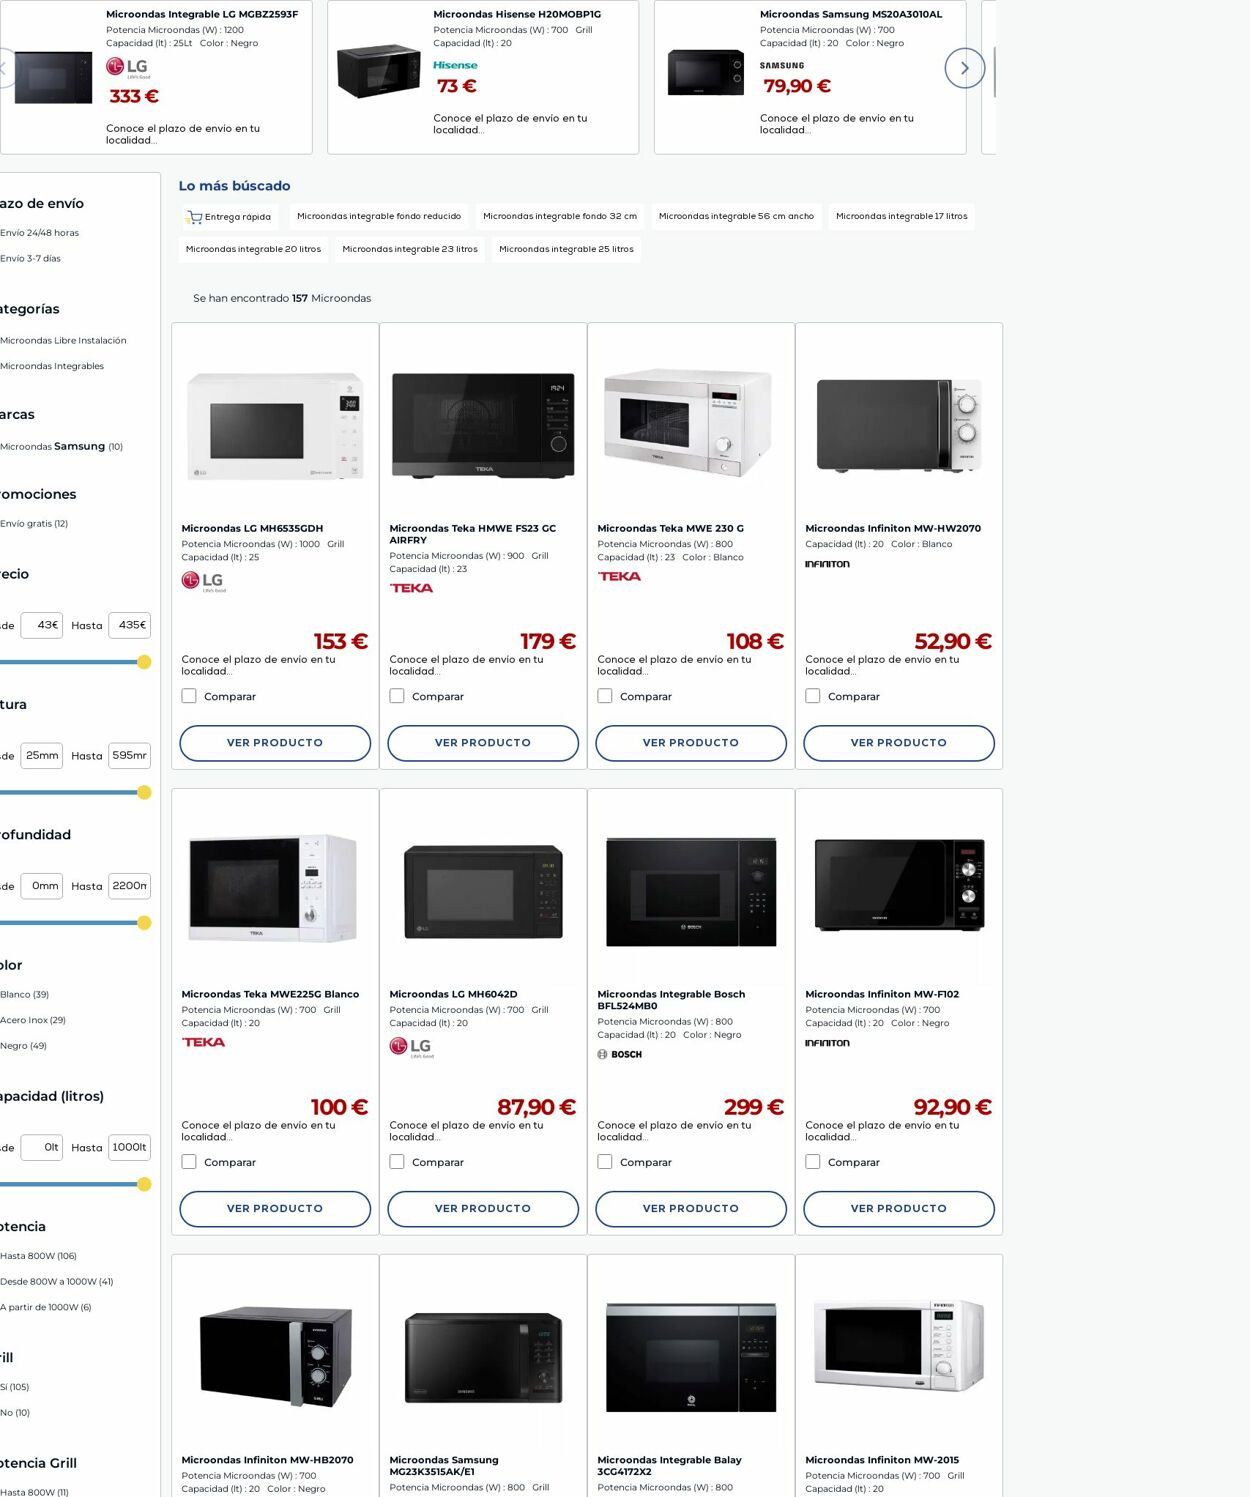Check Comparar for Bosch BFL524MB0
Screen dimensions: 1250x1497
coord(605,1162)
